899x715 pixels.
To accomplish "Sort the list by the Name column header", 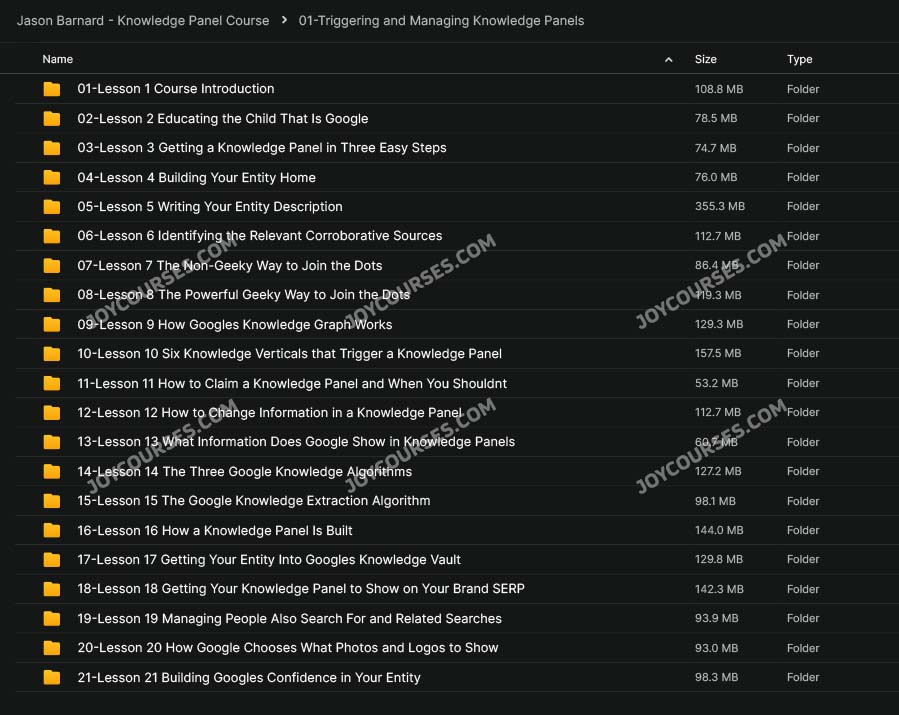I will click(x=57, y=59).
